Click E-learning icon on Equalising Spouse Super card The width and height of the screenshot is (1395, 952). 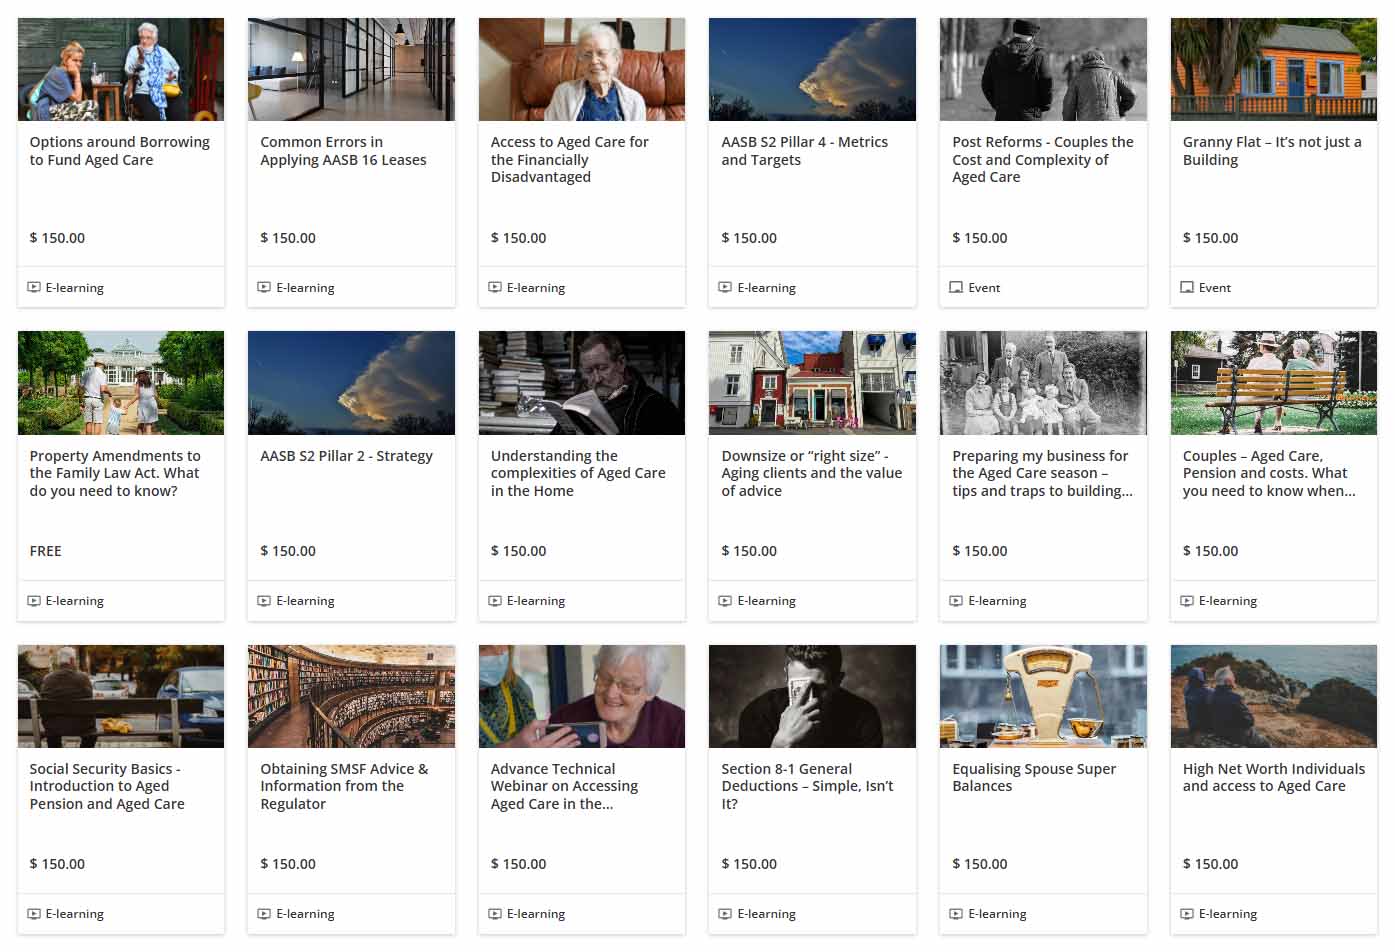(956, 914)
